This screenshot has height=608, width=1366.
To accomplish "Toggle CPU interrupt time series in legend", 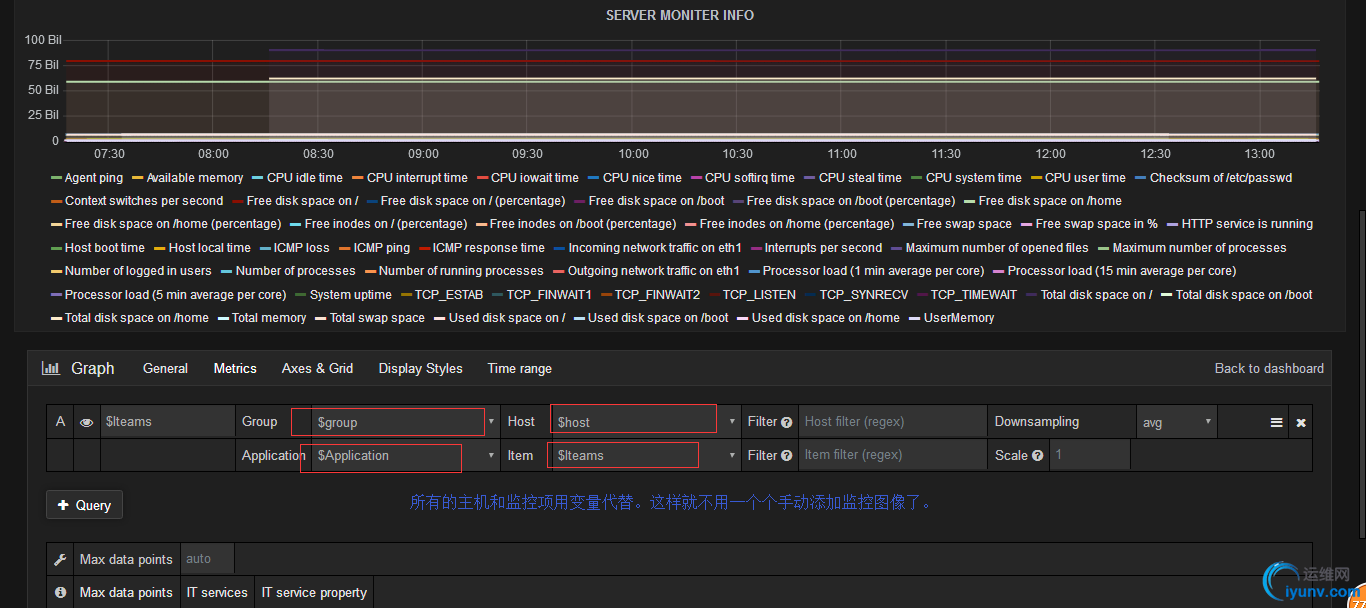I will point(417,178).
